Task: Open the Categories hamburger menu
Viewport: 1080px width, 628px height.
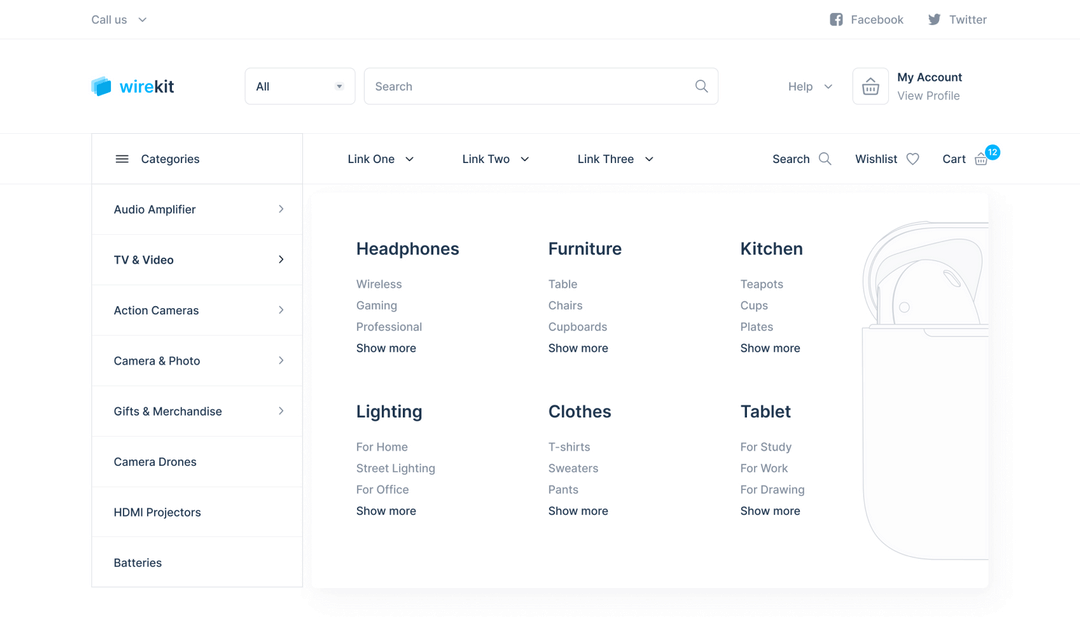Action: coord(122,158)
